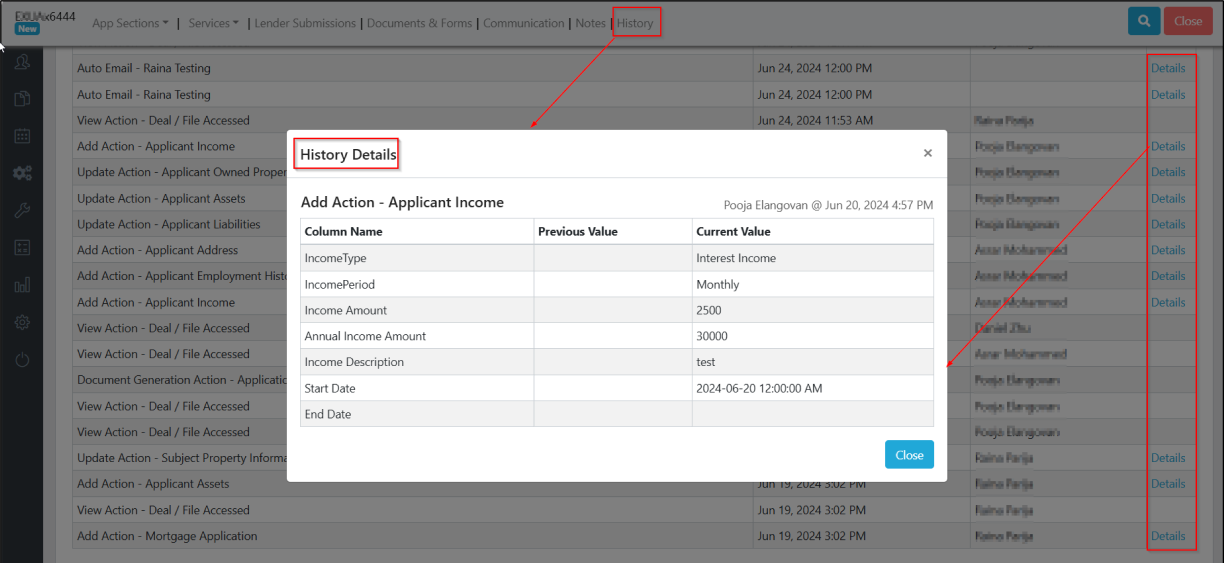This screenshot has height=563, width=1224.
Task: Open the Notes menu item
Action: coord(591,23)
